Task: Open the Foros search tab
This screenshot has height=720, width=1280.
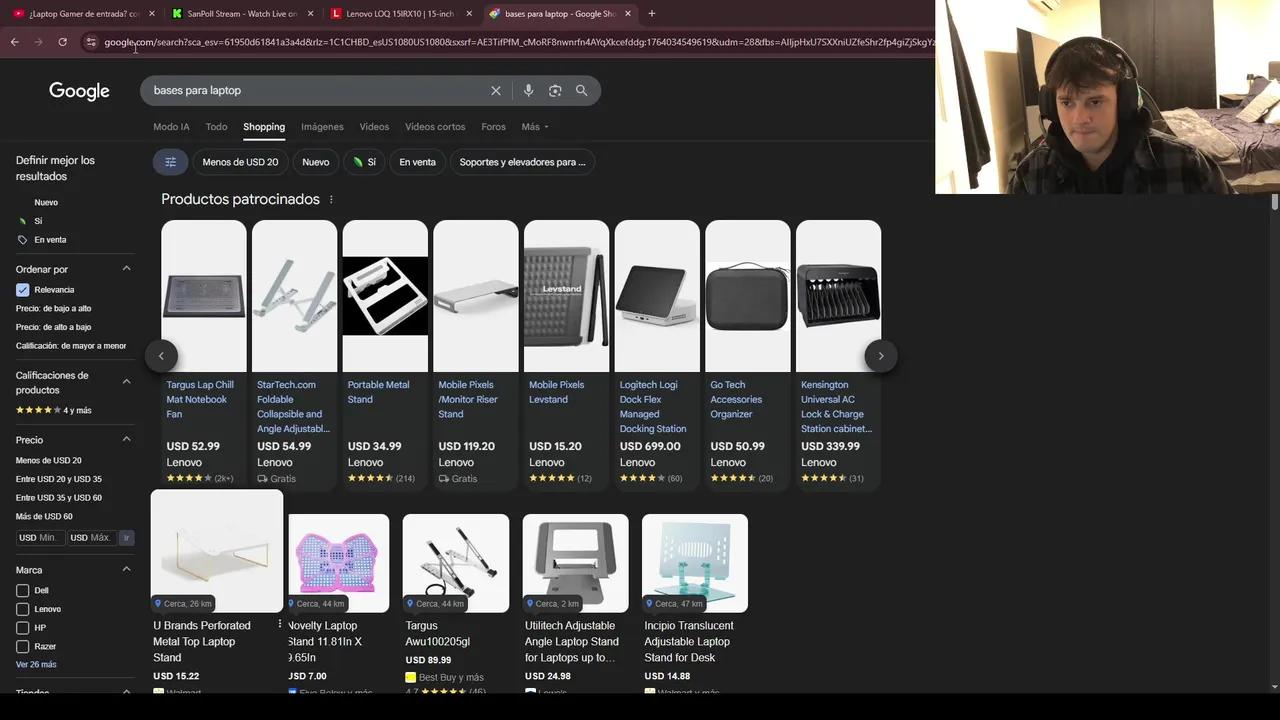Action: coord(493,127)
